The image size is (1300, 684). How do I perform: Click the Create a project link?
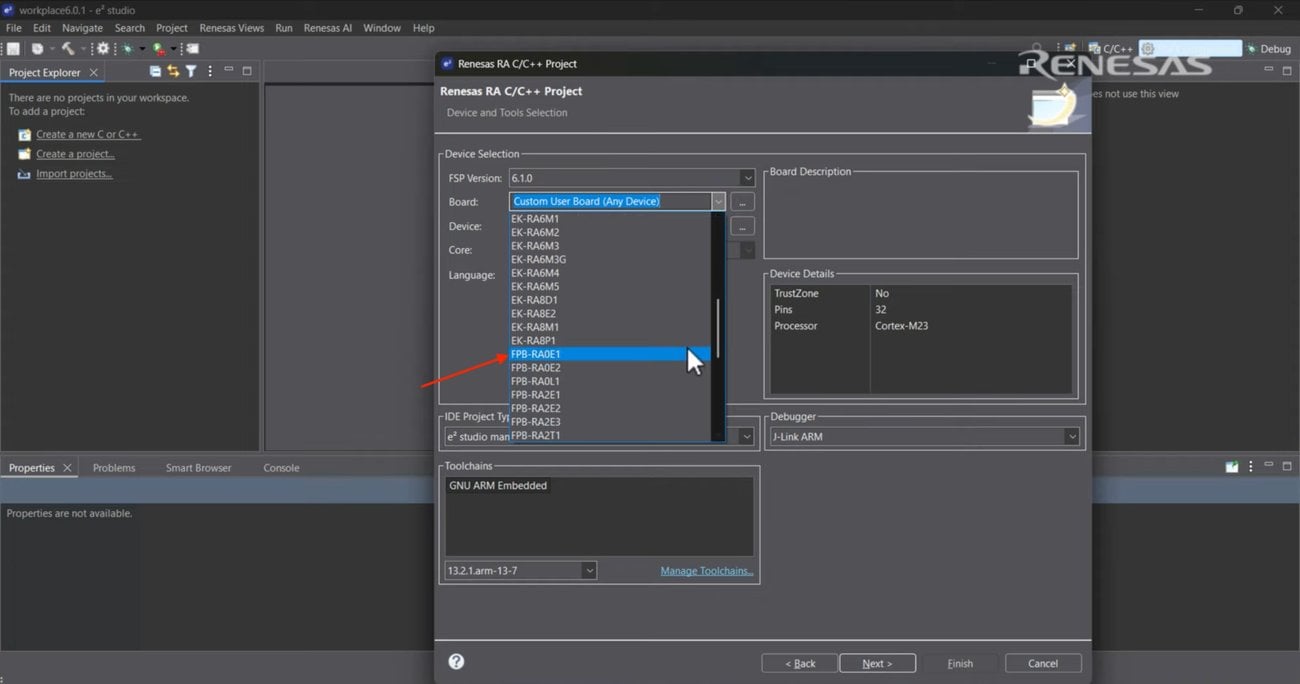click(75, 154)
